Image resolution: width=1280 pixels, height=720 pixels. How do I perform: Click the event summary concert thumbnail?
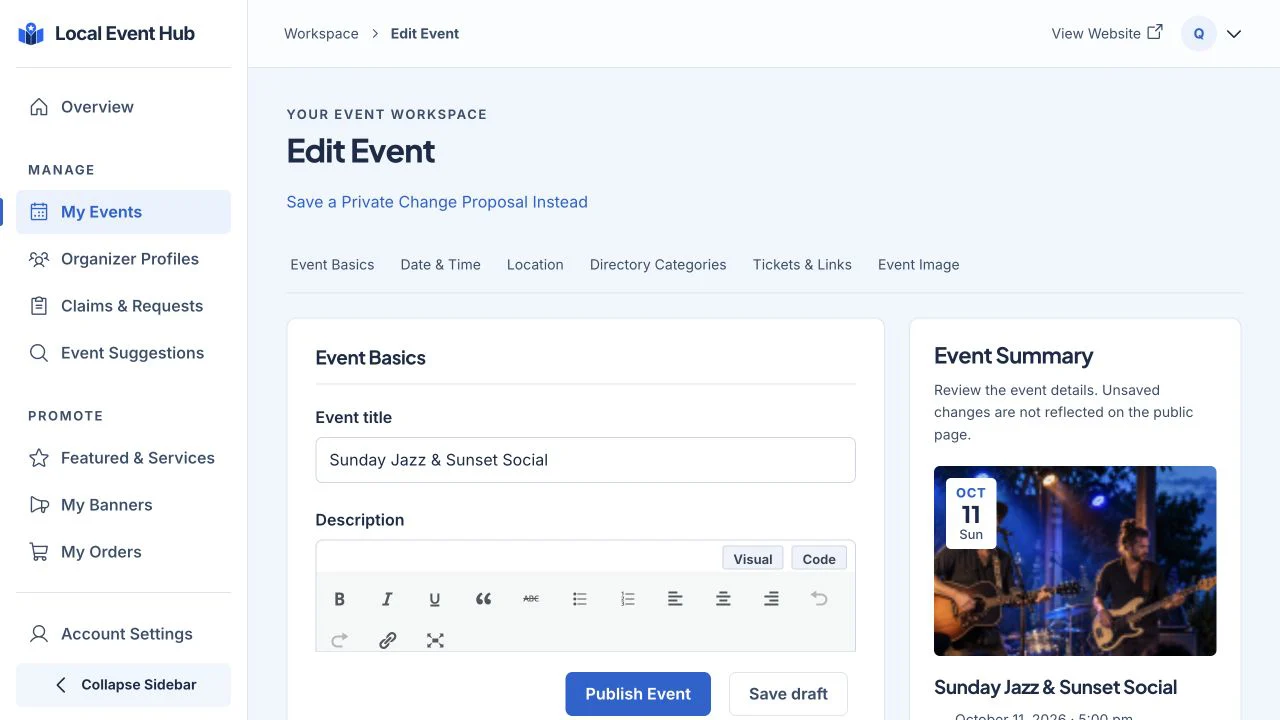[x=1075, y=561]
